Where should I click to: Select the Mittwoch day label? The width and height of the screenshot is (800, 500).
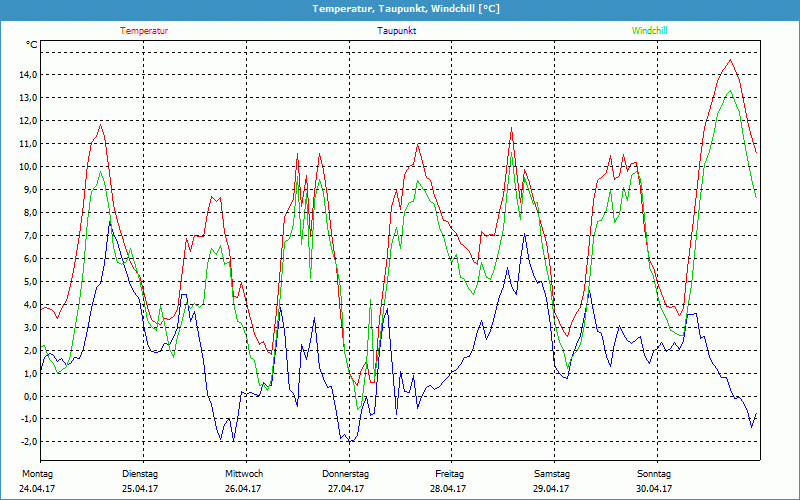[x=244, y=474]
